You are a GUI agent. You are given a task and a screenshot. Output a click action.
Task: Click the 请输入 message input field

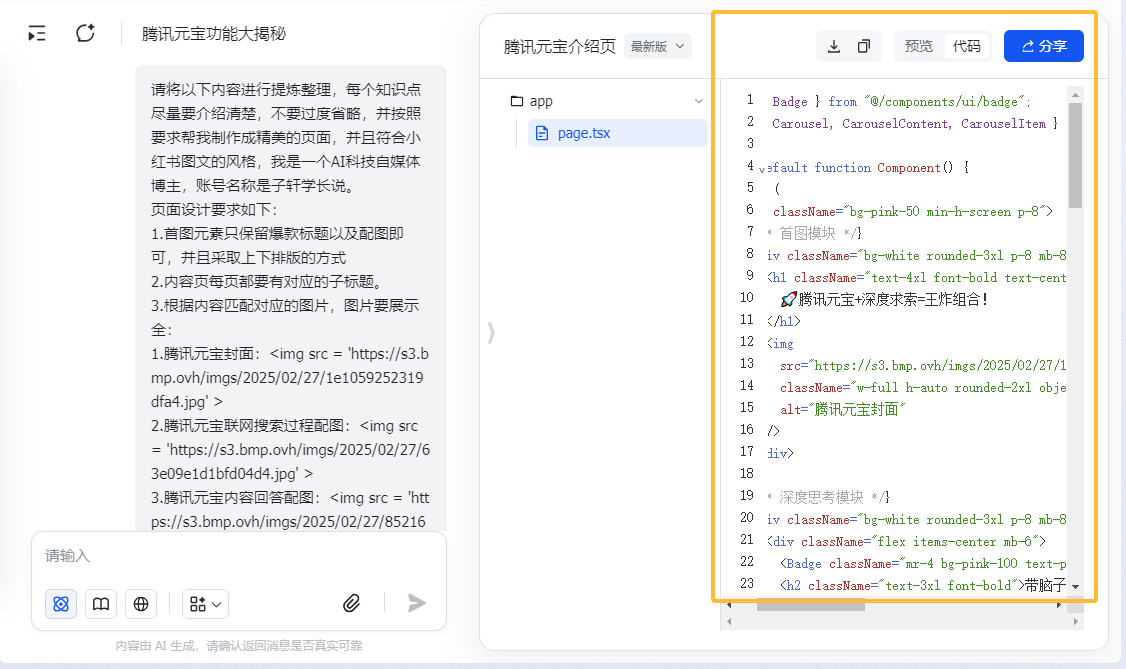[x=238, y=556]
